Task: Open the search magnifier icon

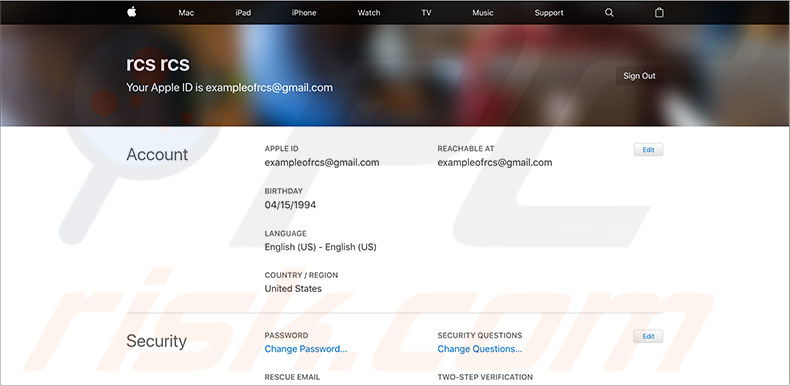Action: point(609,13)
